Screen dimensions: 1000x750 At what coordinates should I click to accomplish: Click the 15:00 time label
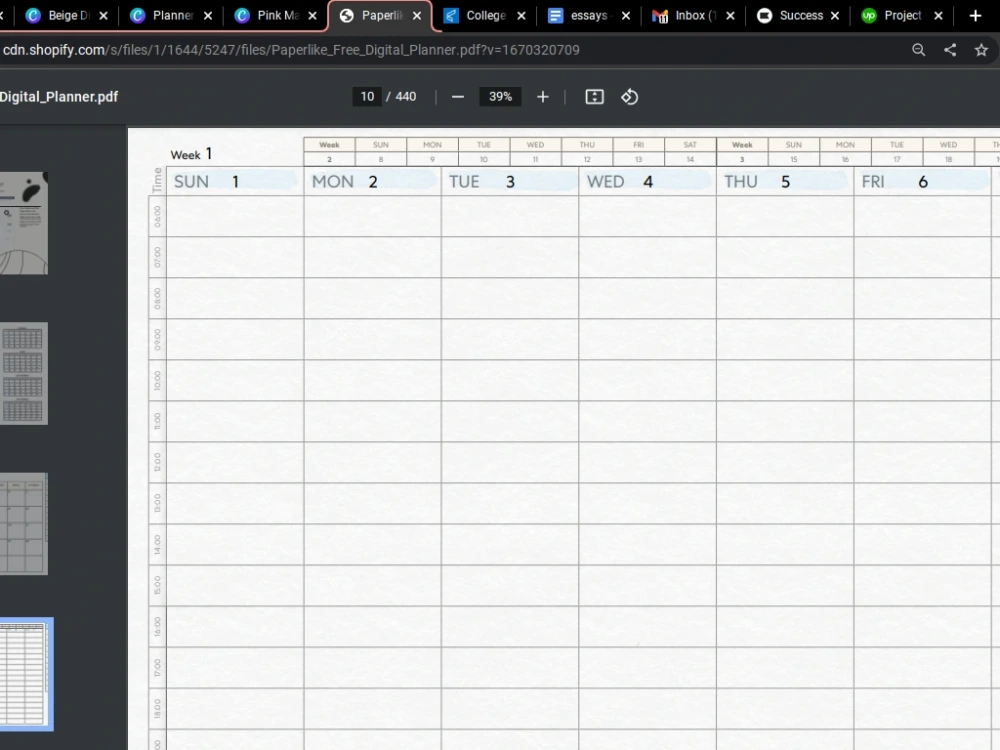pyautogui.click(x=158, y=585)
